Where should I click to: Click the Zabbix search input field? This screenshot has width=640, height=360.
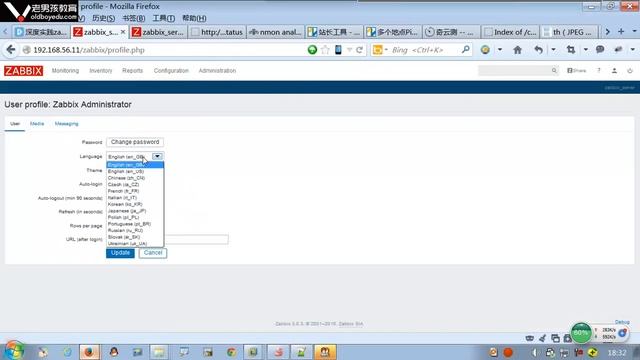[514, 71]
